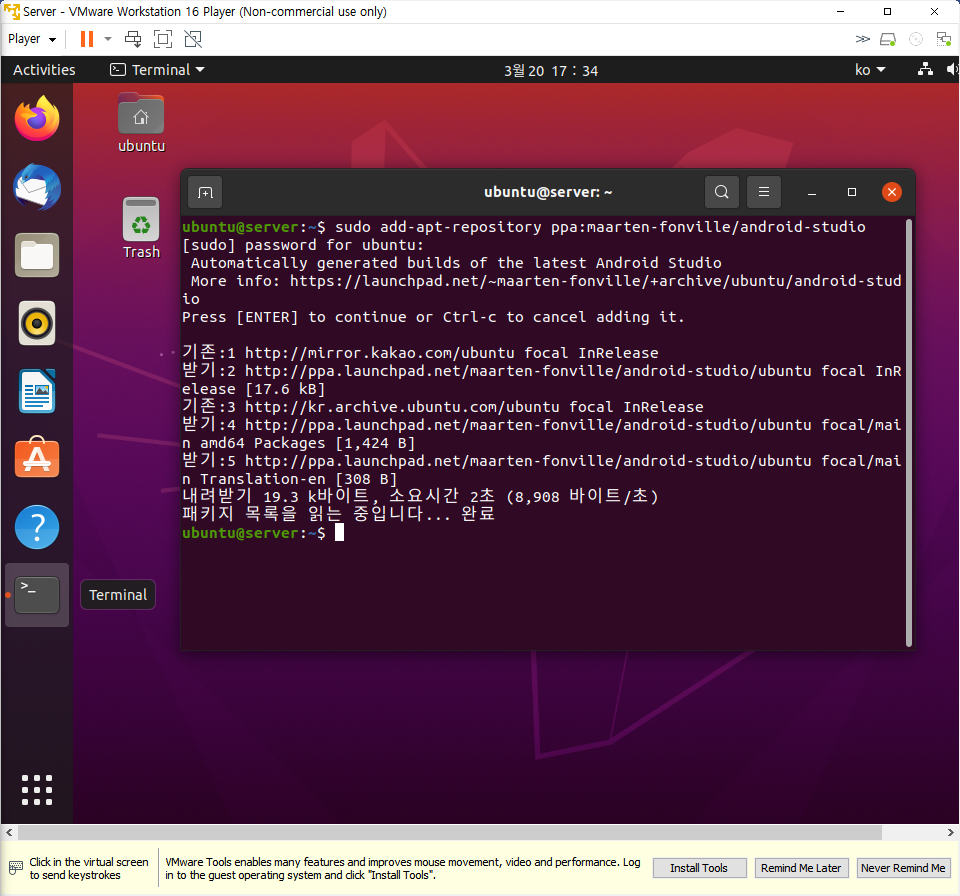Click Never Remind Me button
This screenshot has width=960, height=896.
click(x=903, y=868)
